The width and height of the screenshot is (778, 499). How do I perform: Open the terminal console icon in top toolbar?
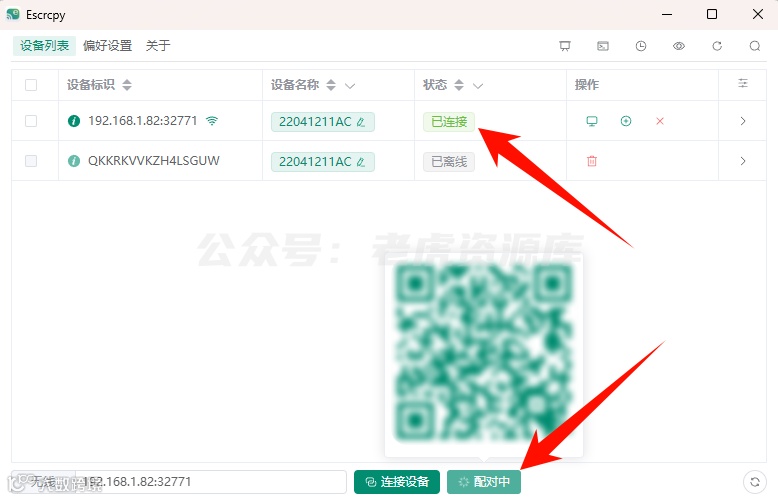603,46
